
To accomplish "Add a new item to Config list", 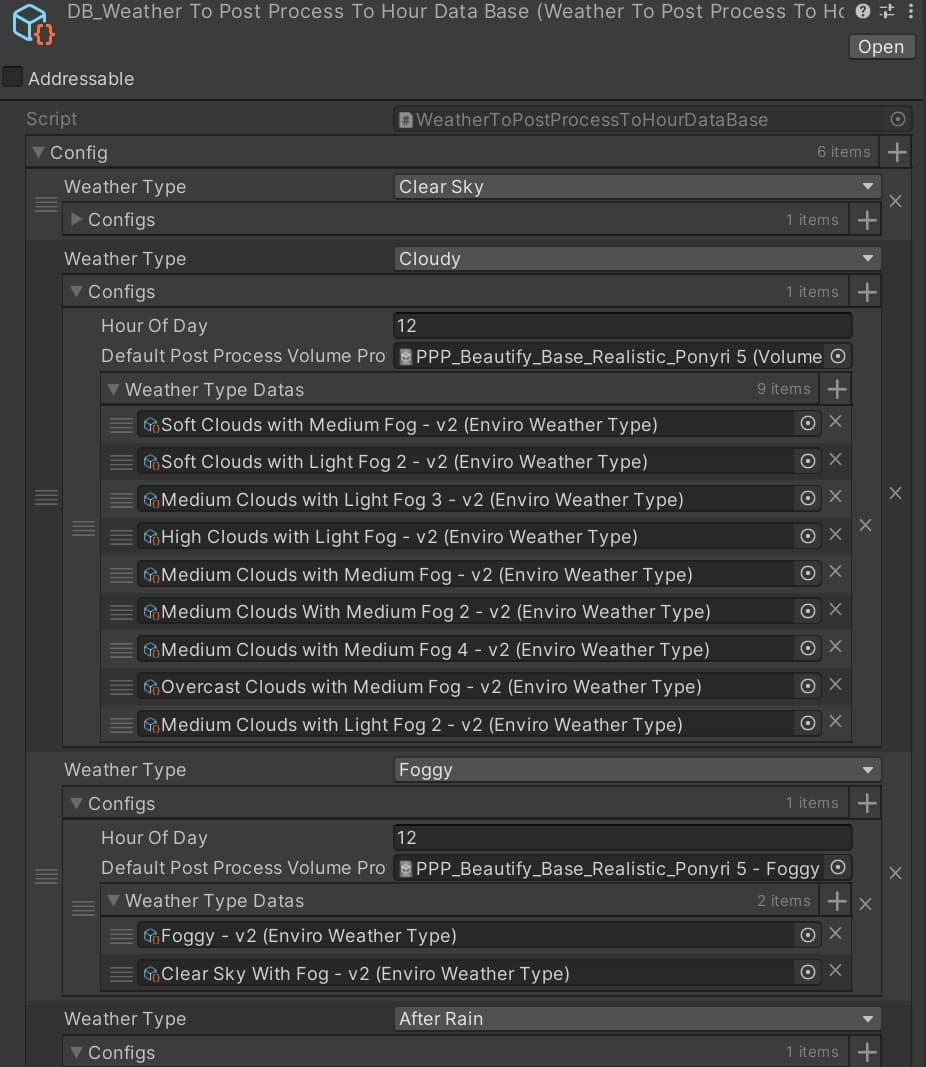I will 897,152.
